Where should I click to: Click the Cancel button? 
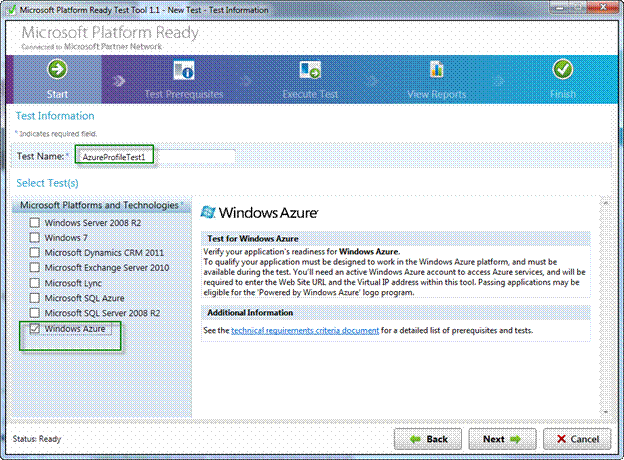[577, 439]
